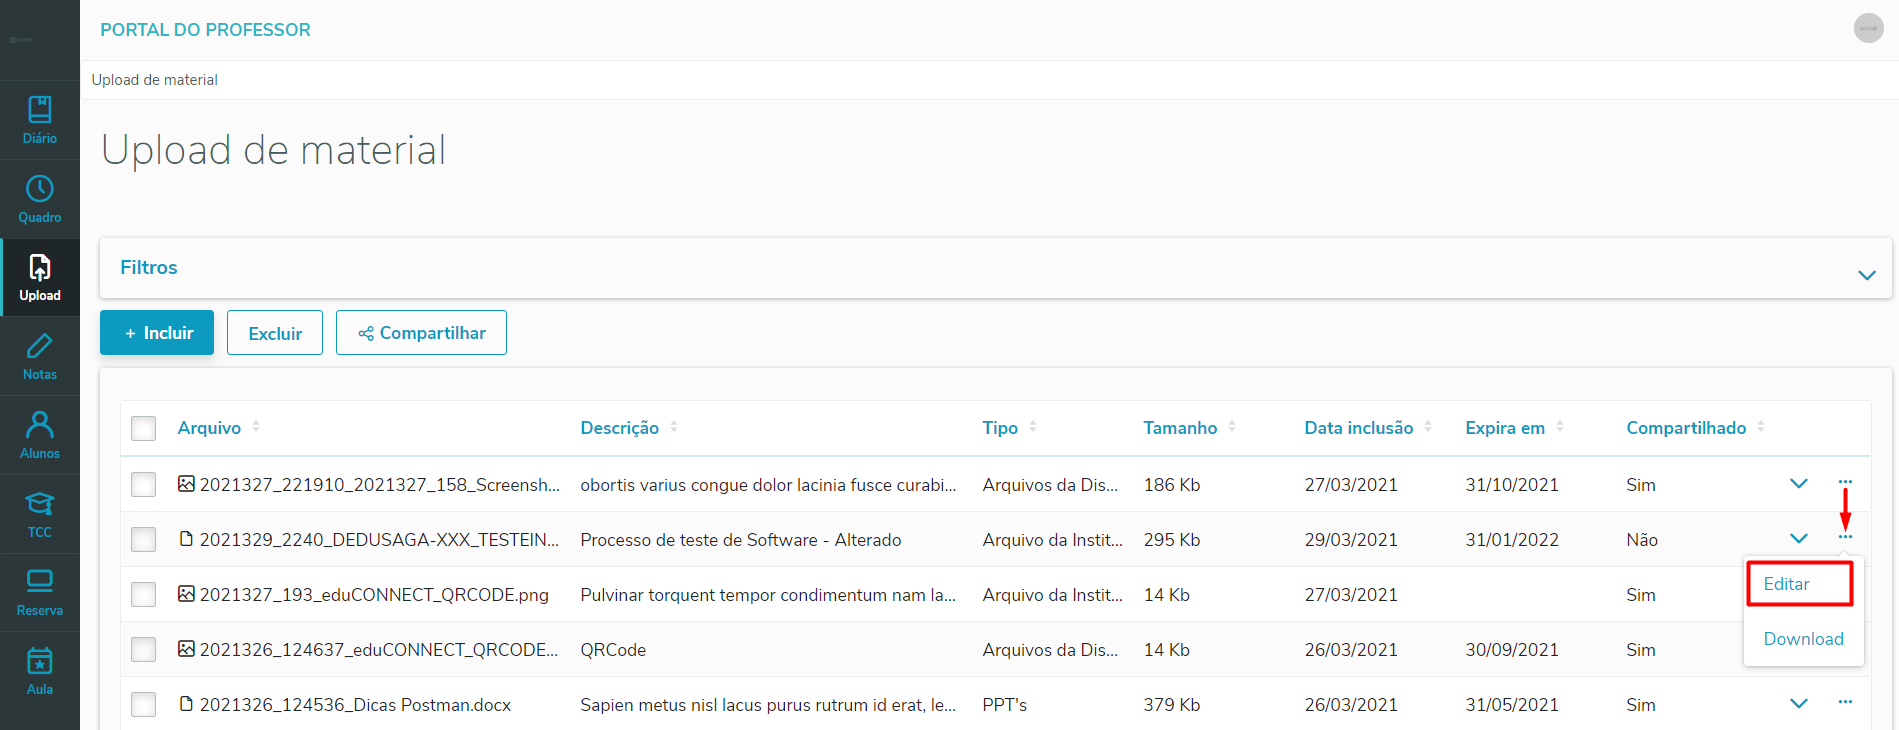Screen dimensions: 1899x730
Task: Click the 'Não' shared cell
Action: pos(1641,540)
